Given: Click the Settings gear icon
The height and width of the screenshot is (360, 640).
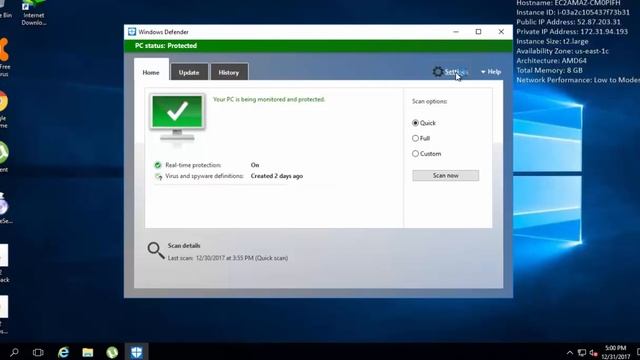Looking at the screenshot, I should pos(438,72).
